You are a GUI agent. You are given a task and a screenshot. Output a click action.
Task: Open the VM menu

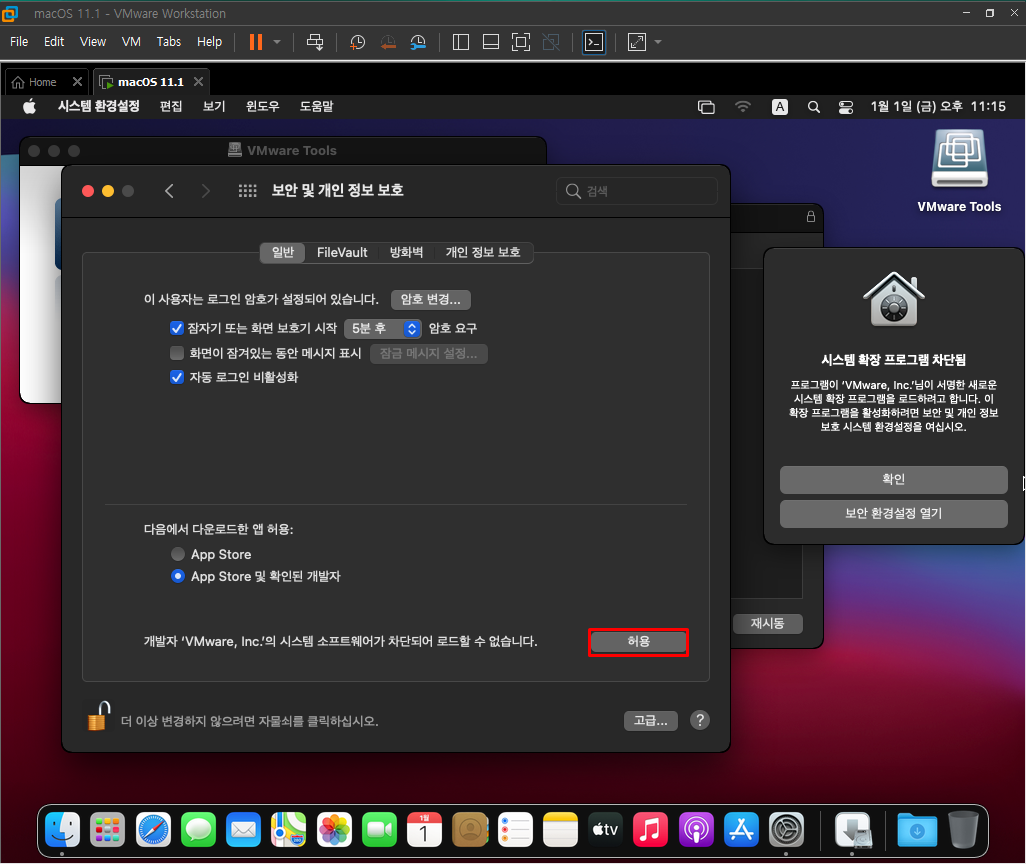(131, 42)
